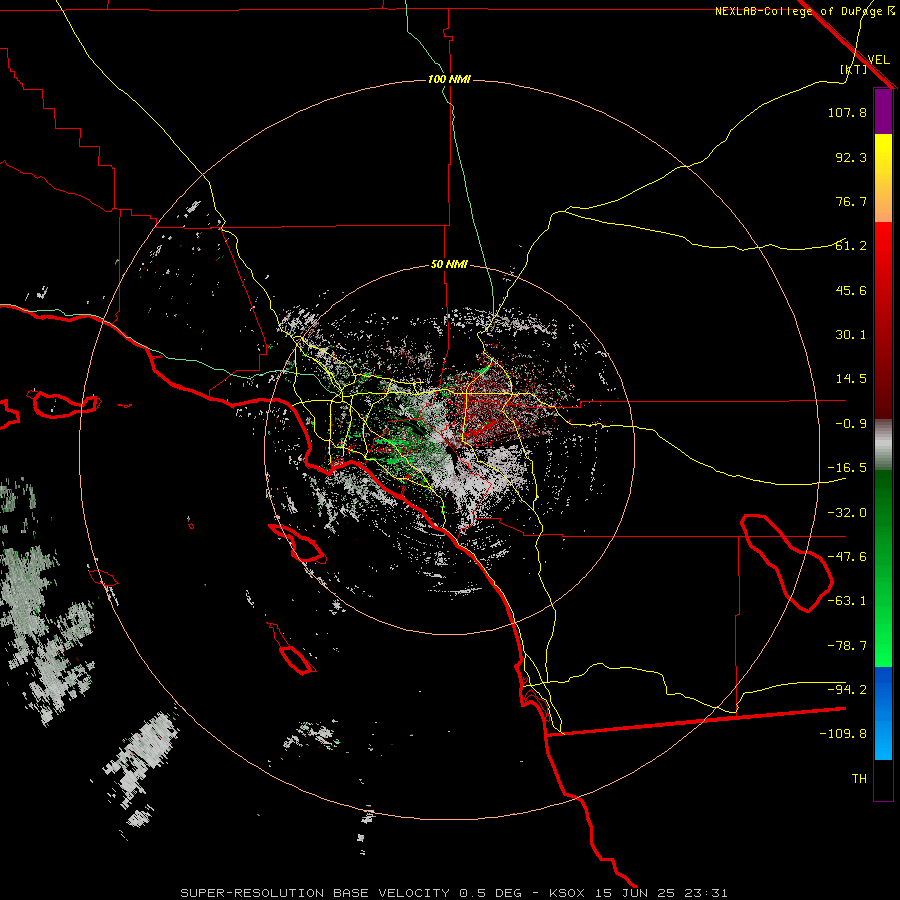This screenshot has width=900, height=900.
Task: Click the gray band of color bar
Action: [x=883, y=445]
